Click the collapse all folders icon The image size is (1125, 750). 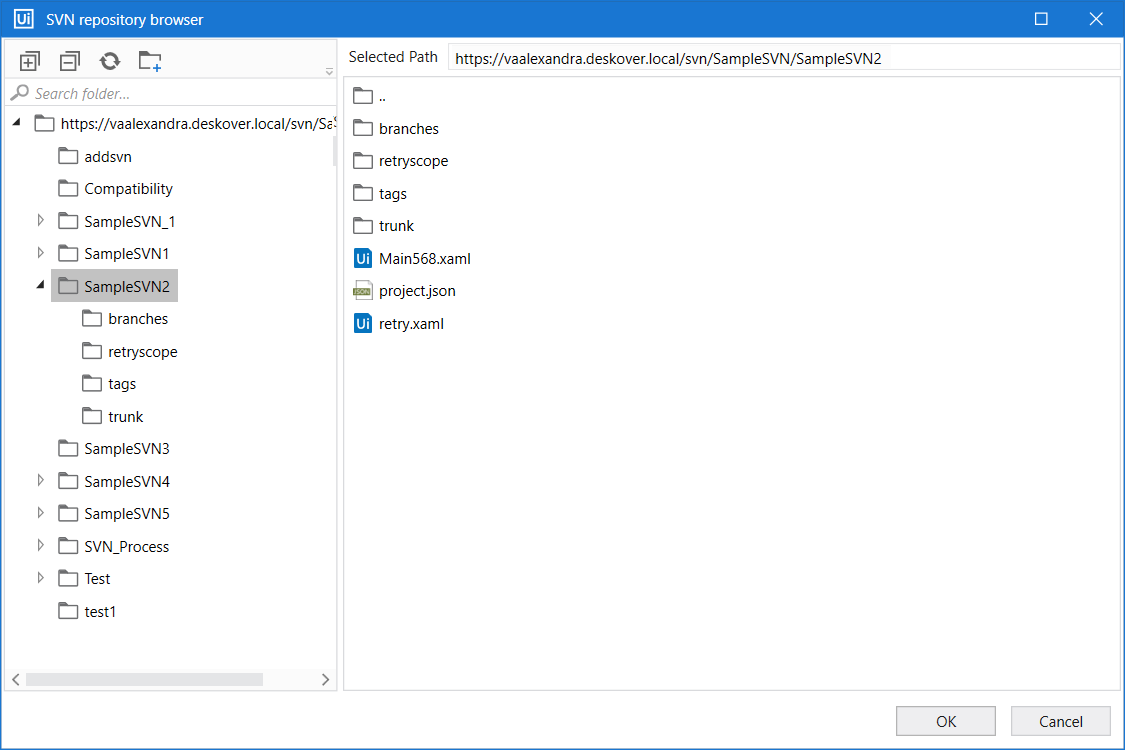click(69, 60)
